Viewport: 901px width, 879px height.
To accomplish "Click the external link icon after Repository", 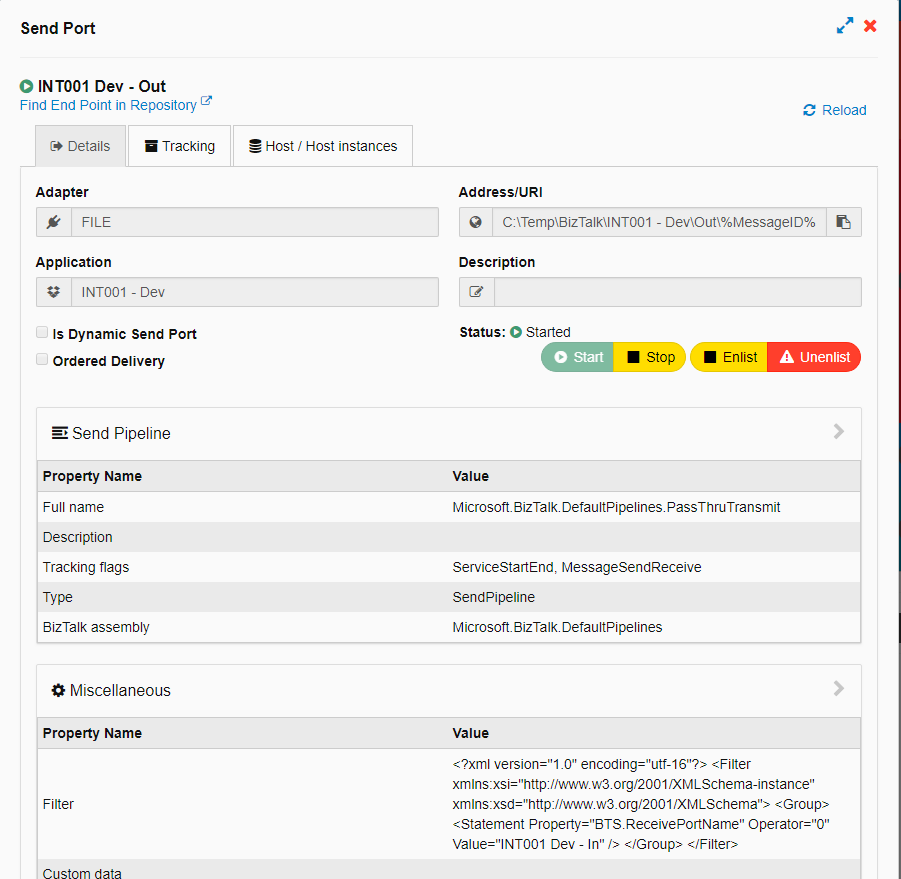I will click(x=206, y=101).
